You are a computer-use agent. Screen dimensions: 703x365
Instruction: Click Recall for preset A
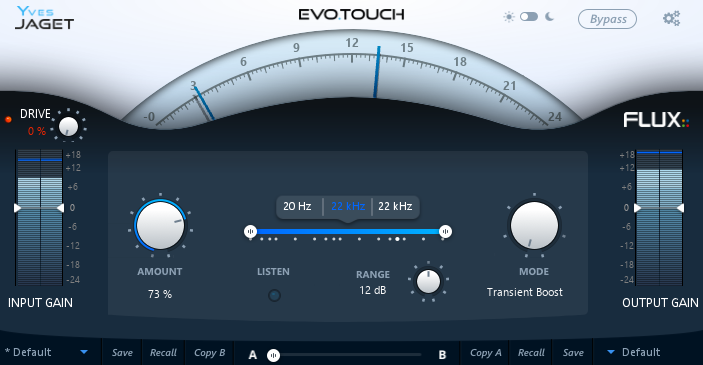[163, 353]
